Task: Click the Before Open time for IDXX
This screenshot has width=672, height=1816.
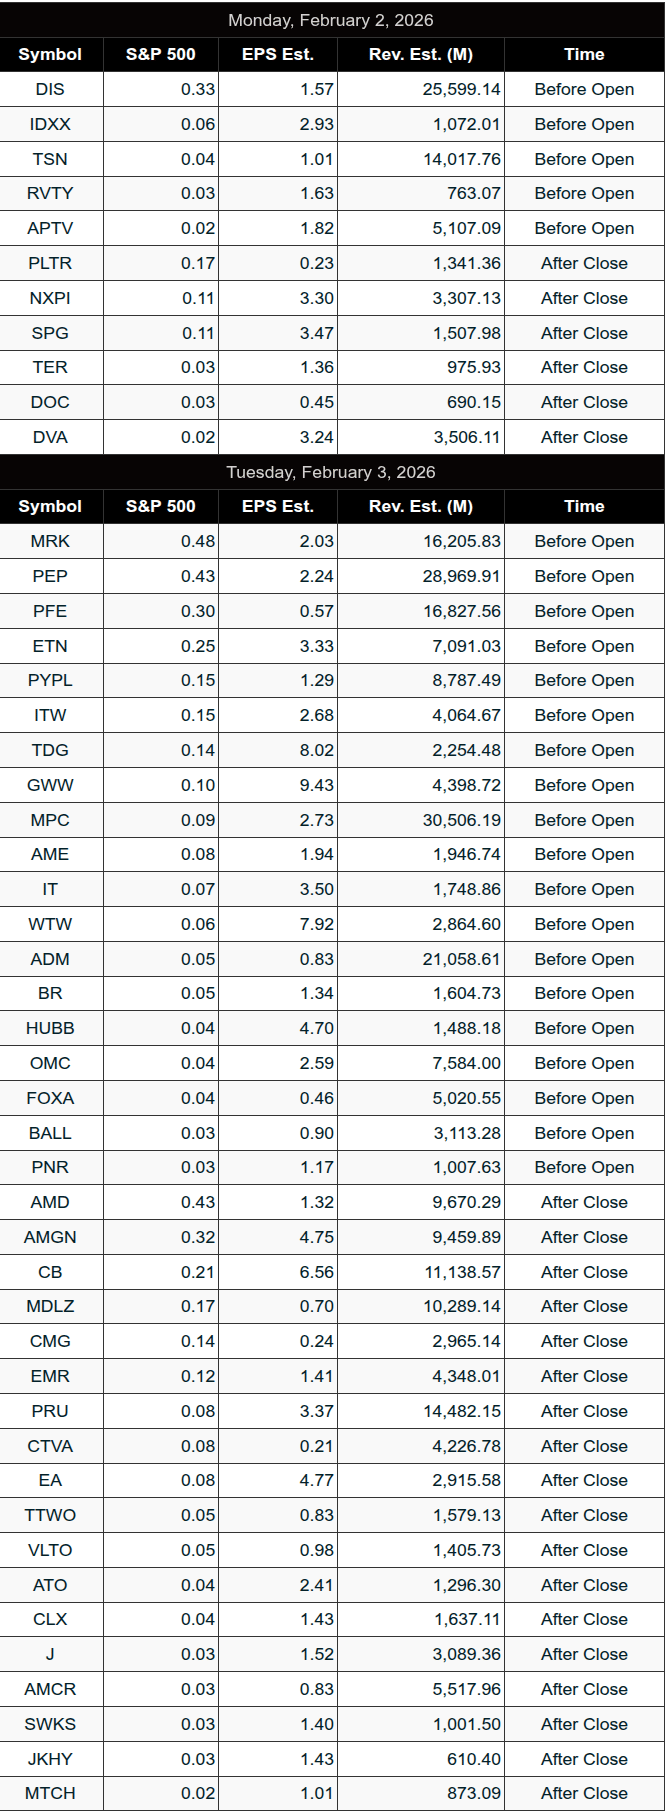Action: click(584, 124)
